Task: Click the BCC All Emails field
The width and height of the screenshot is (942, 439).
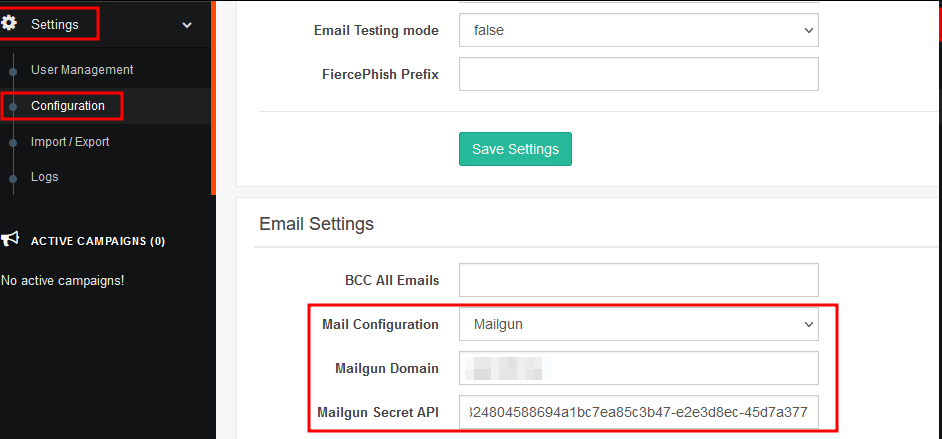Action: 638,280
